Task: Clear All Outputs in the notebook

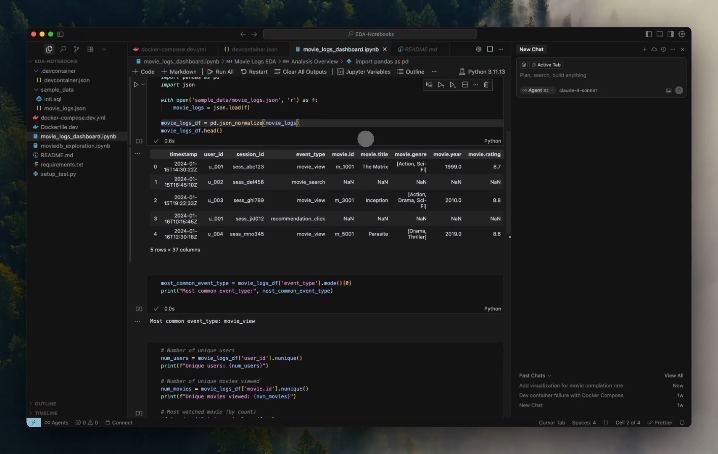Action: [300, 71]
